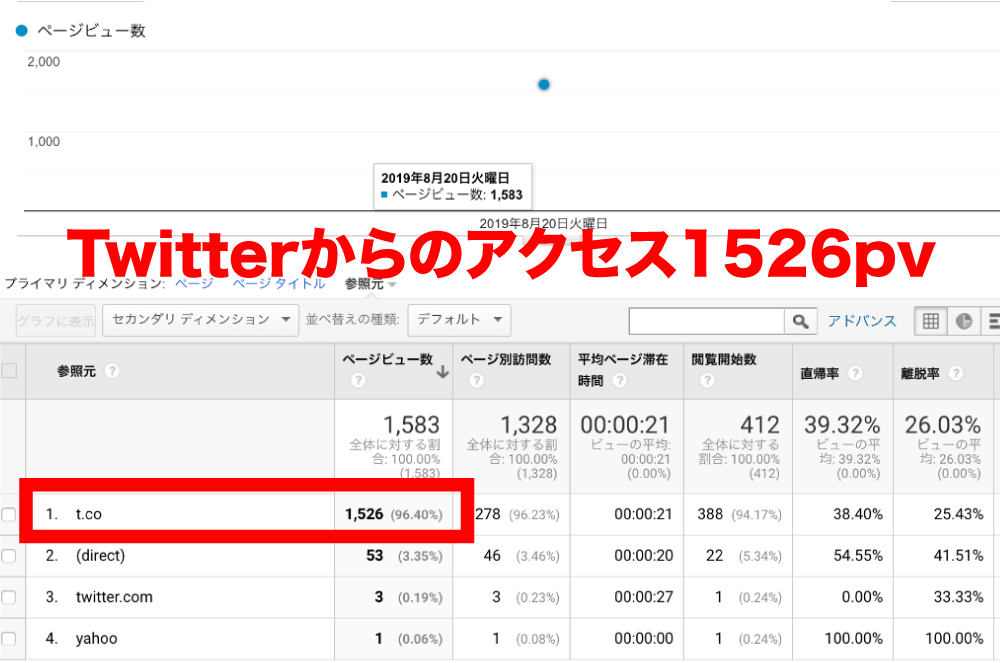Open help icon next to 離脱率

pos(955,373)
